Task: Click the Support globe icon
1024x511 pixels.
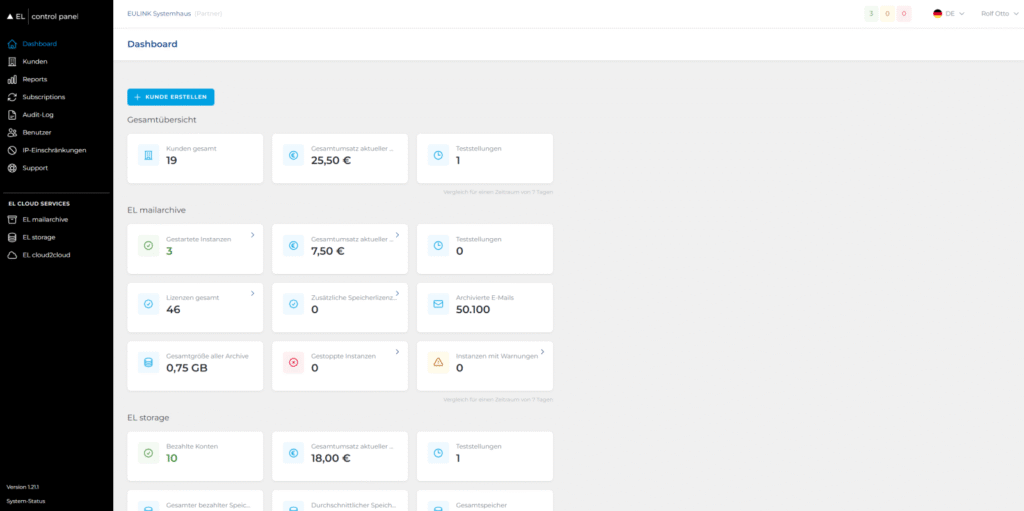Action: pos(12,168)
